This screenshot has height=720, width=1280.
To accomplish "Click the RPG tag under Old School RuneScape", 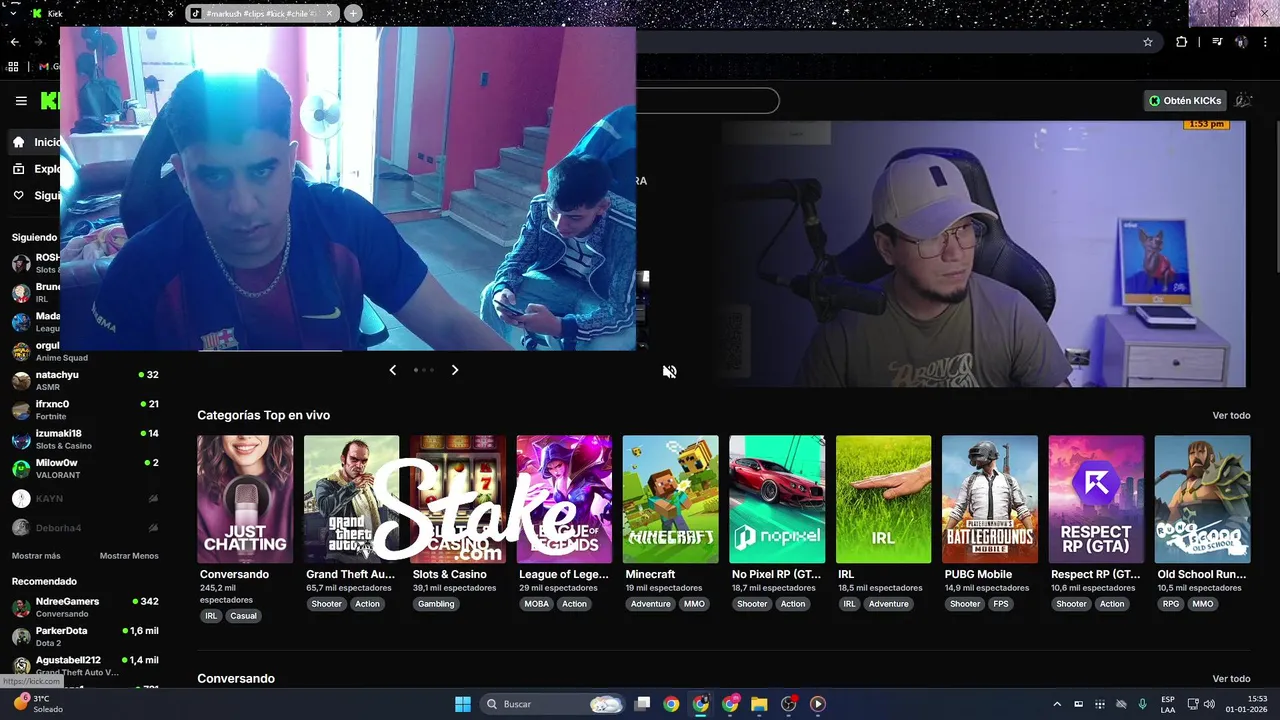I will 1170,604.
